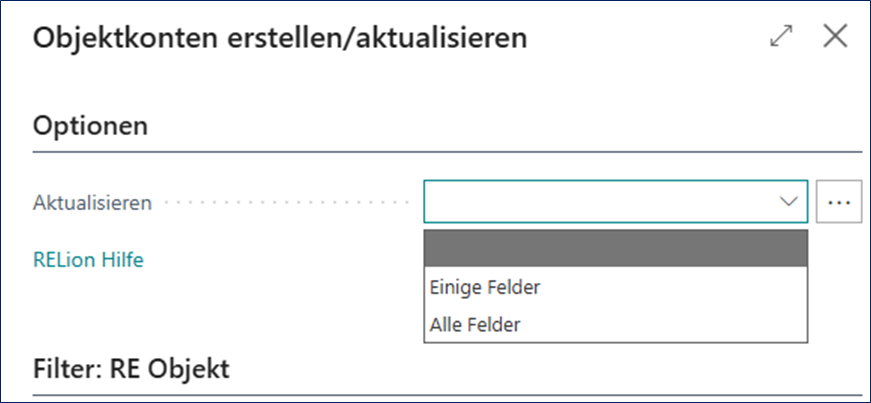Toggle the 'Filter: RE Objekt' section header
The width and height of the screenshot is (871, 403).
pyautogui.click(x=131, y=369)
